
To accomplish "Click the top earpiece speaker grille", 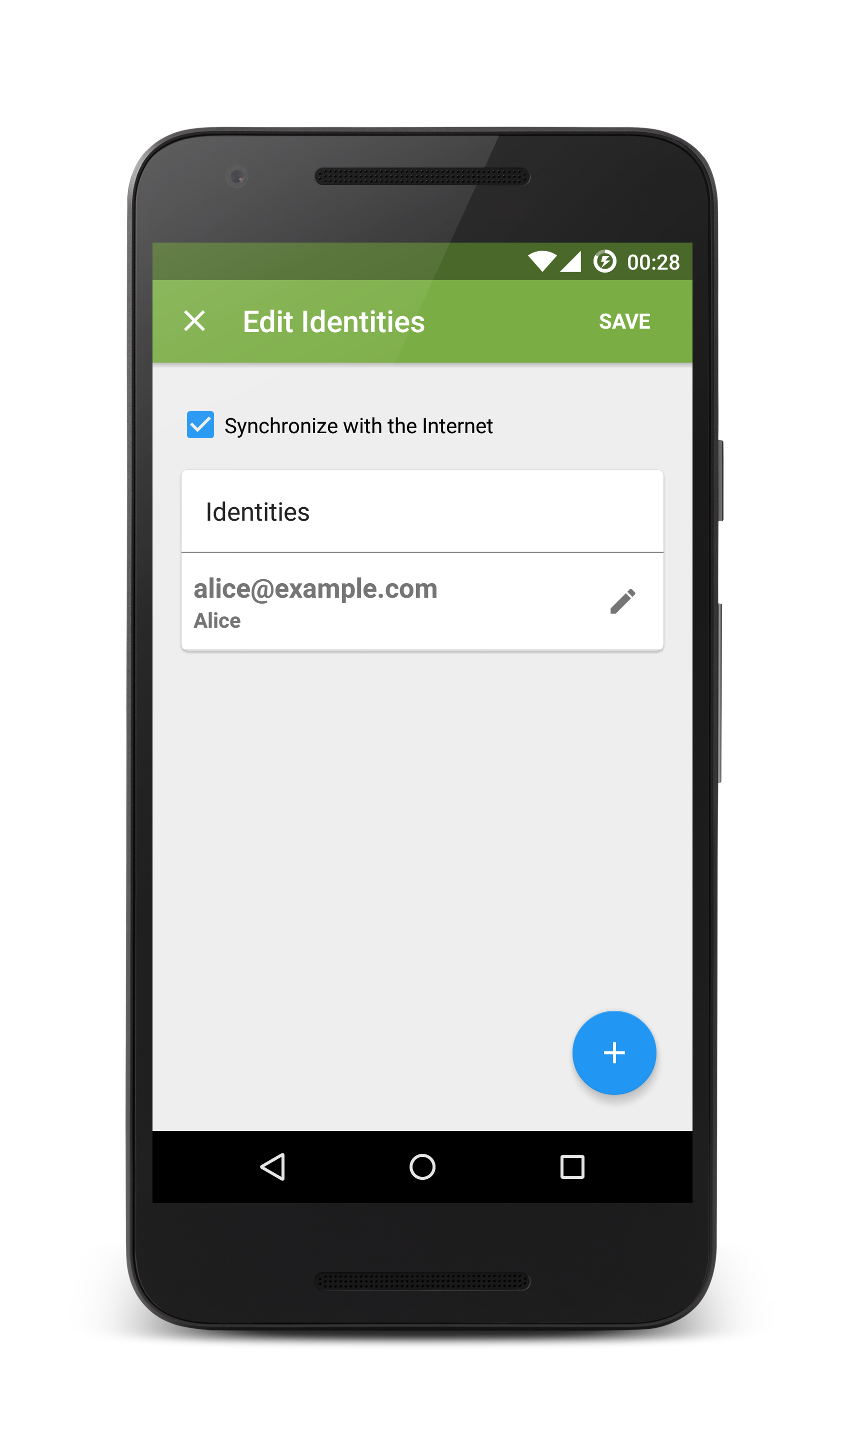I will click(422, 177).
